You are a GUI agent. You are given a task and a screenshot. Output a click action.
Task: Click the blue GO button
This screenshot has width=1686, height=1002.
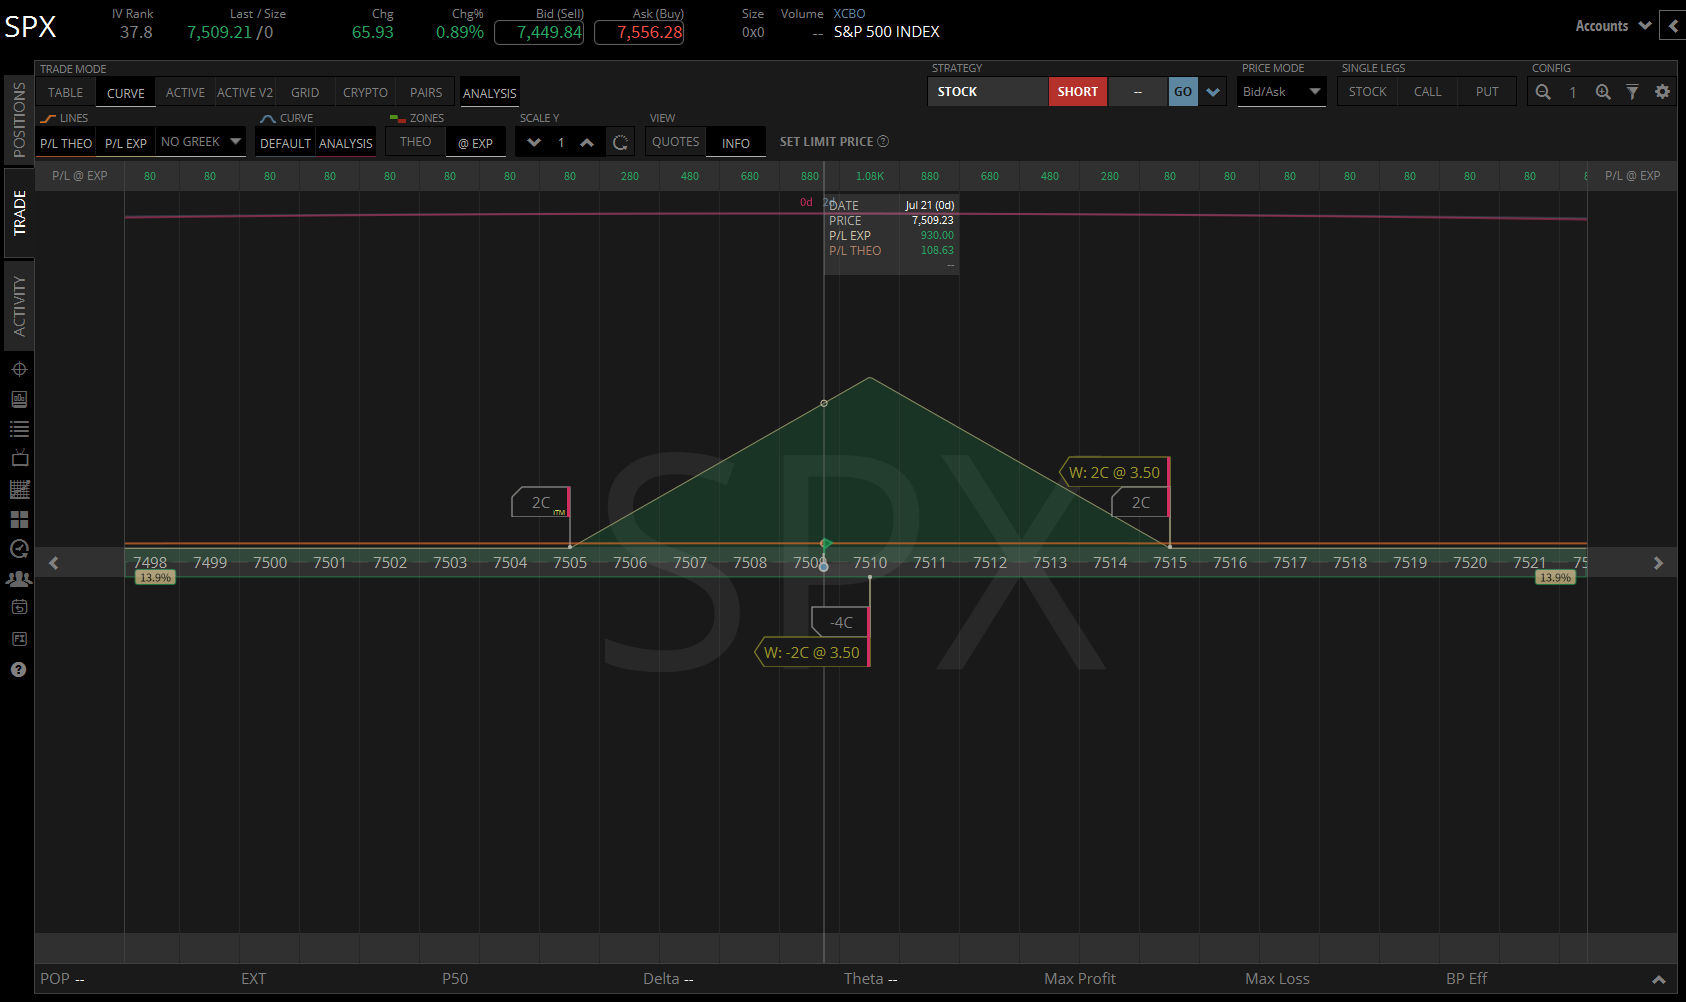(x=1183, y=92)
